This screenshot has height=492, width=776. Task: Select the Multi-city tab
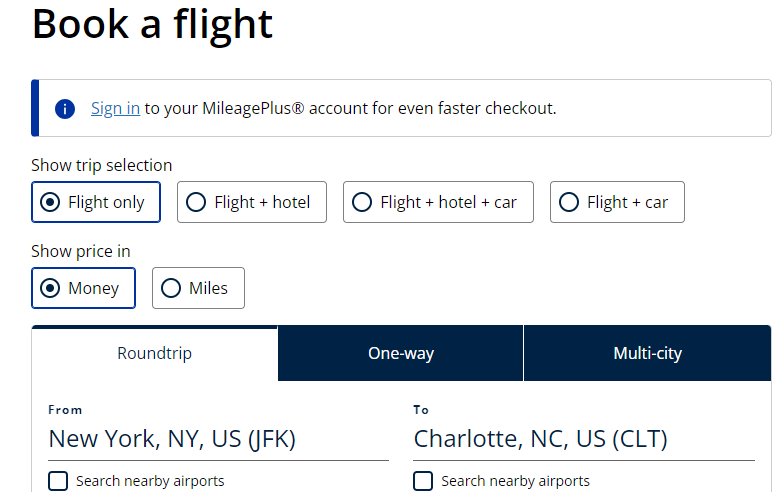(x=647, y=353)
